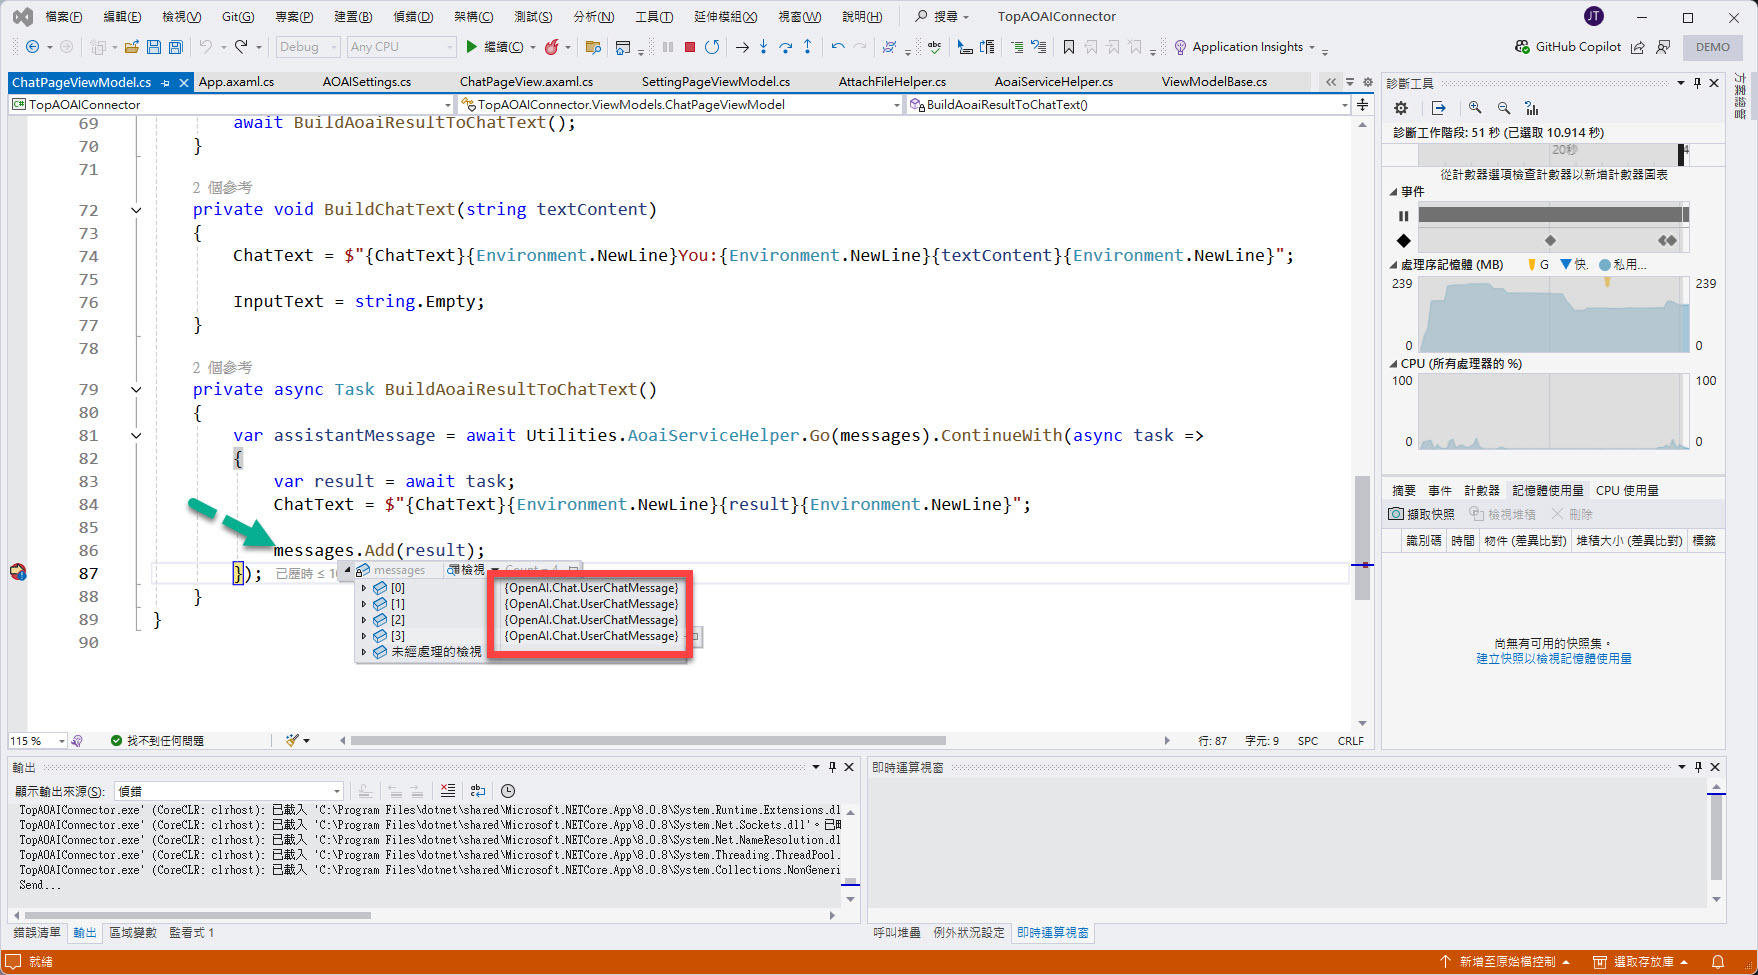Click the editor horizontal scrollbar thumb

[x=646, y=741]
